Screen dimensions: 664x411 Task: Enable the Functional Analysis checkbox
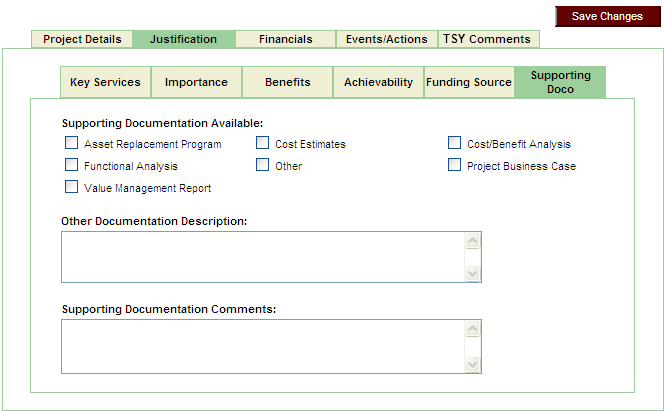(x=71, y=165)
